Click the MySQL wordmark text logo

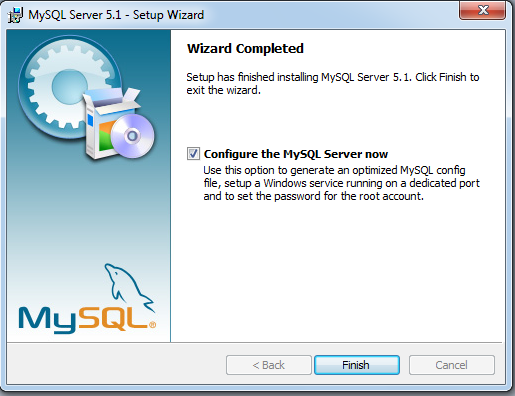pos(83,320)
